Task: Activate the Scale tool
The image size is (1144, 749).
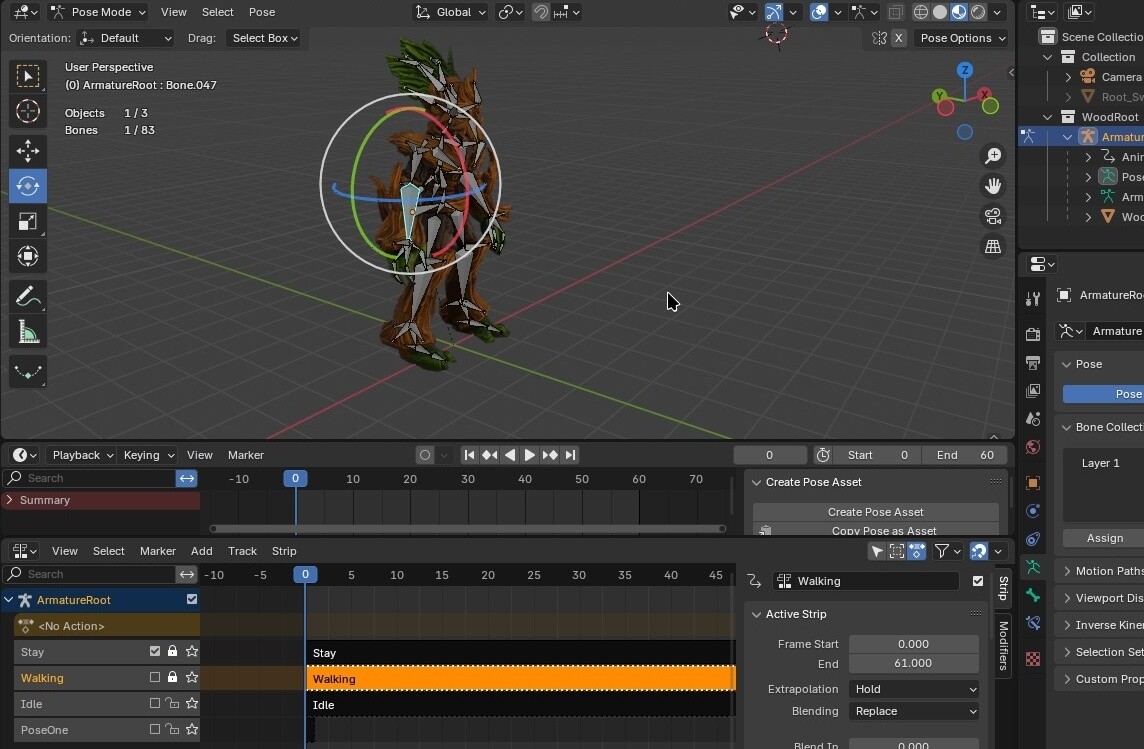Action: 28,221
